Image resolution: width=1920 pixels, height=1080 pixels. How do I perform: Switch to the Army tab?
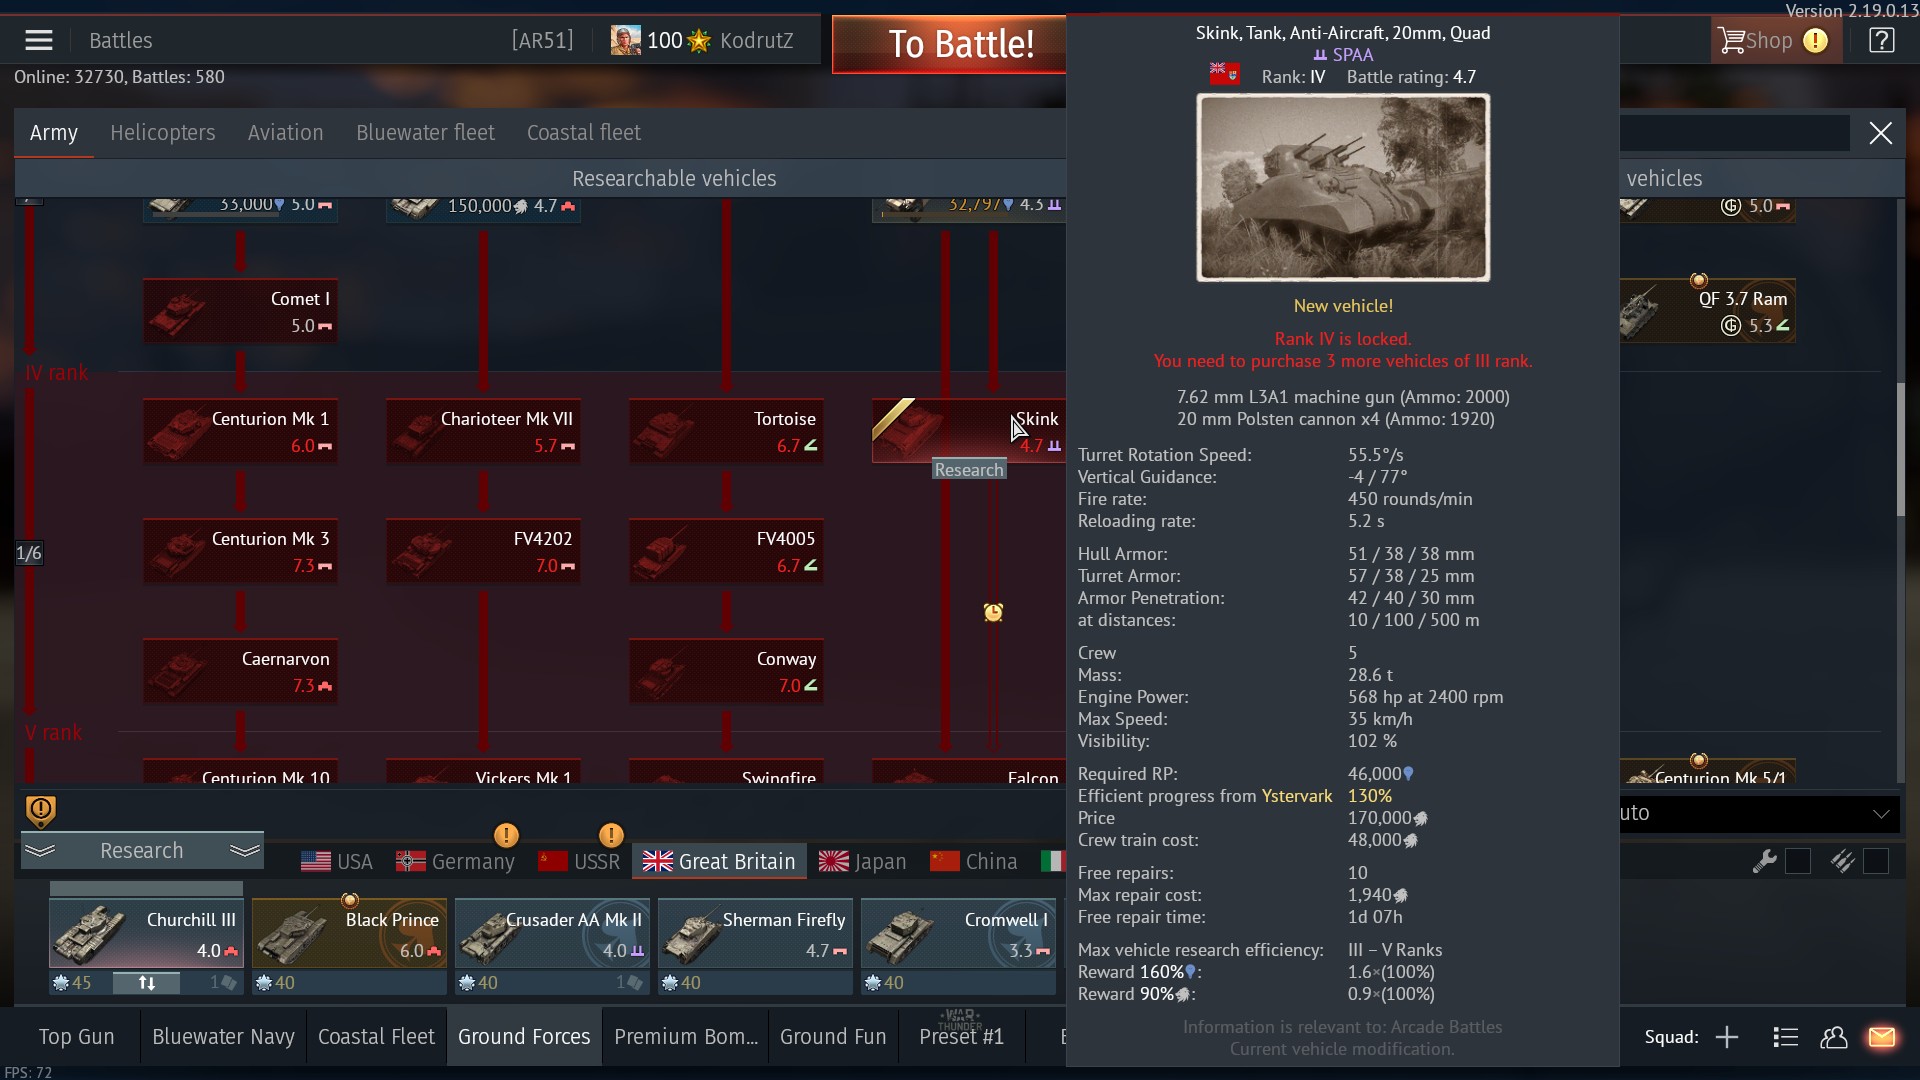click(54, 133)
